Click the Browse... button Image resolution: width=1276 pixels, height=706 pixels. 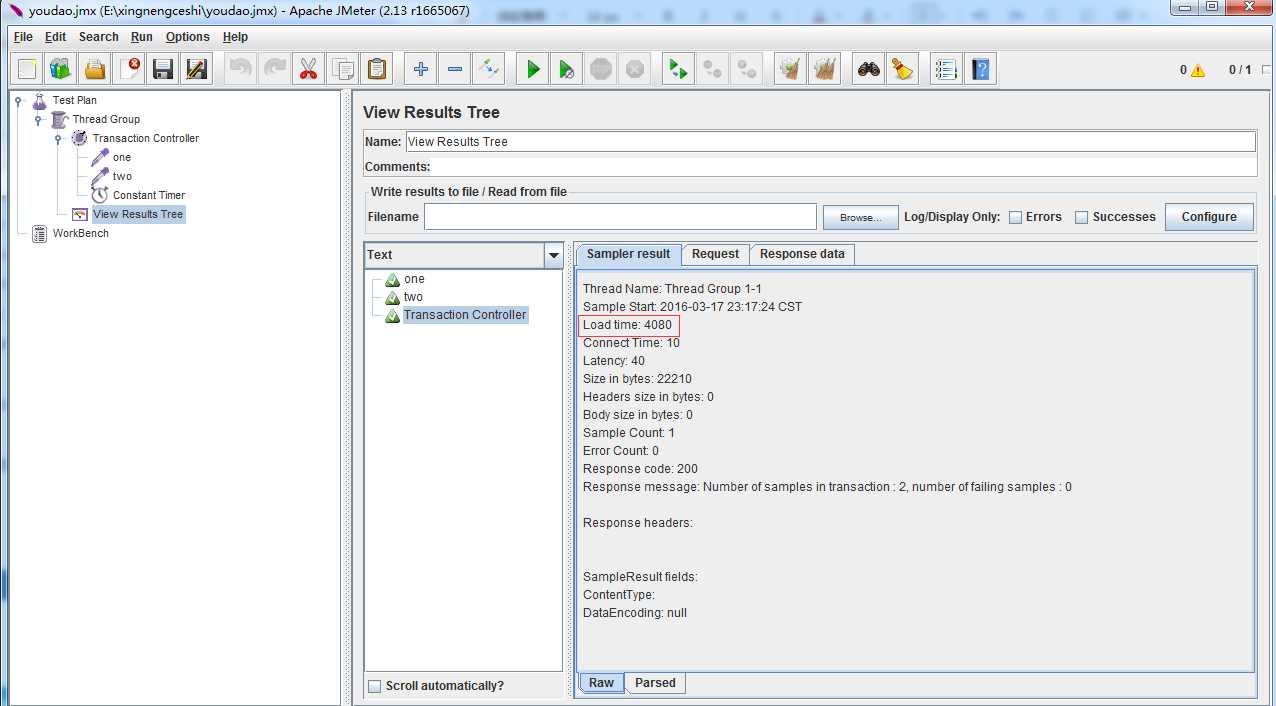click(x=861, y=217)
